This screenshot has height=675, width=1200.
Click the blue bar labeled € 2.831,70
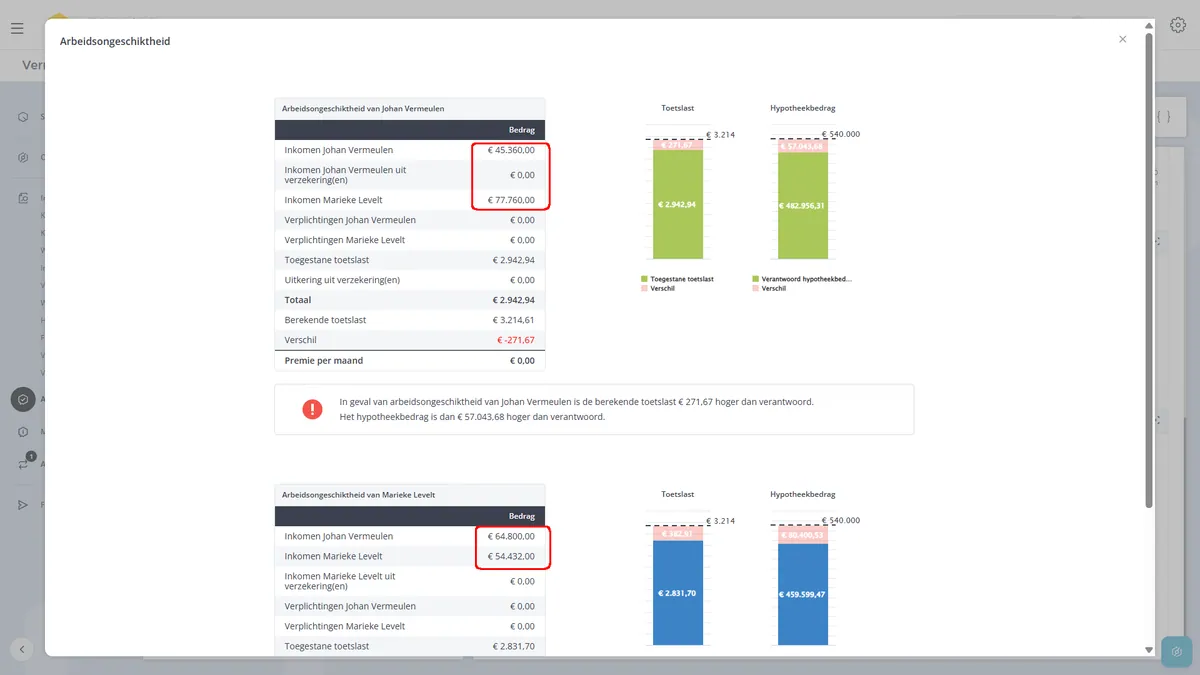tap(678, 593)
